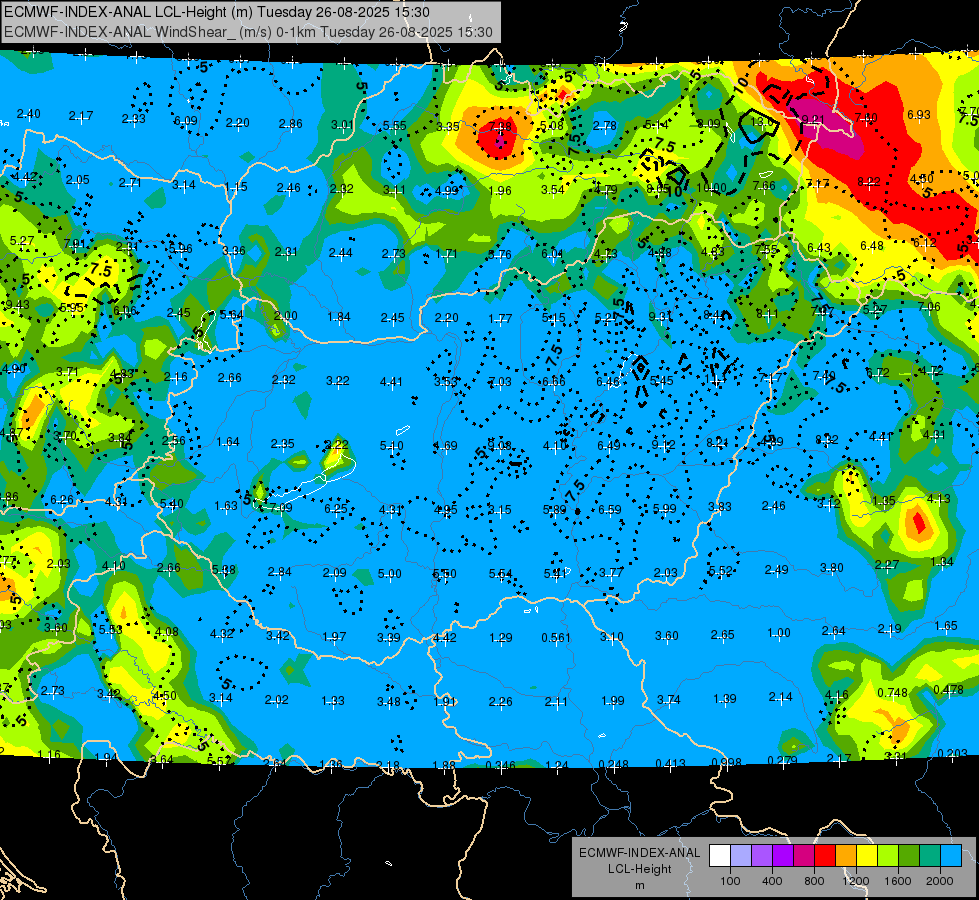
Task: Click the wind shear value "5.10"
Action: 391,446
